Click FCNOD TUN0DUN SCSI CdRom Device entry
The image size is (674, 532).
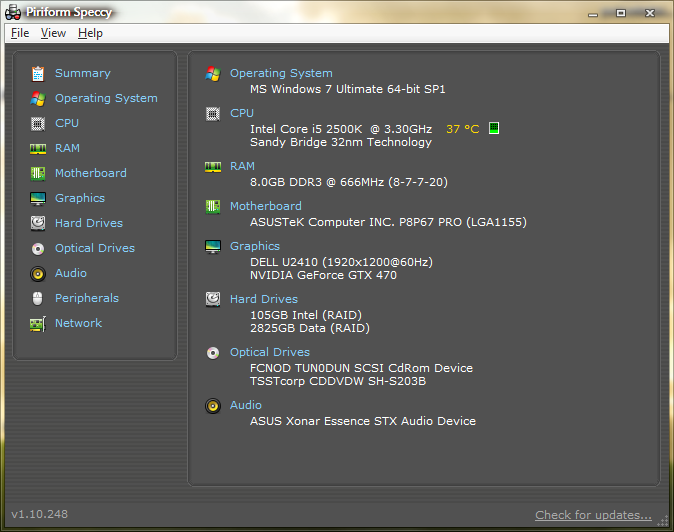(x=362, y=368)
